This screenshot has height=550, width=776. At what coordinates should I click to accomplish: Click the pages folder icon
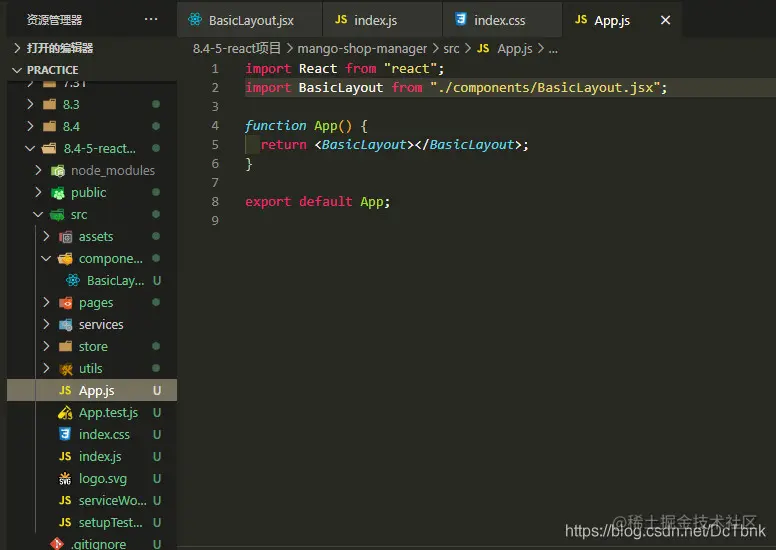pos(66,302)
